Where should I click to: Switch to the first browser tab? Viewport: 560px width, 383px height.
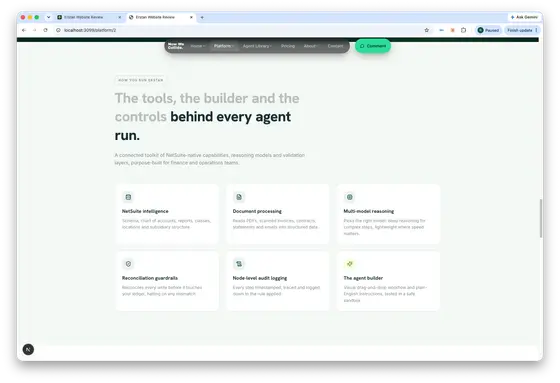pyautogui.click(x=89, y=17)
